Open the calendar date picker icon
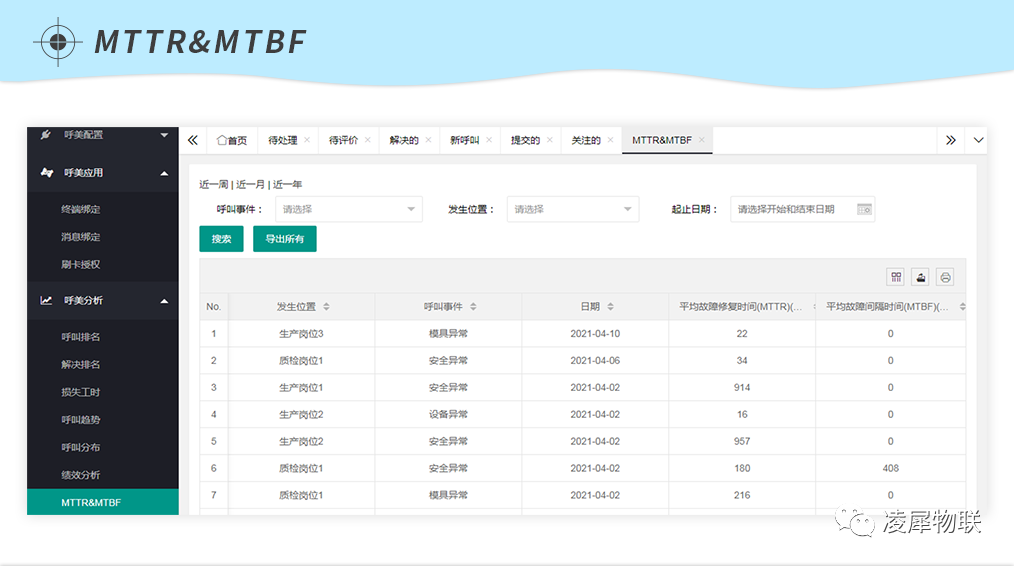1014x566 pixels. 864,210
